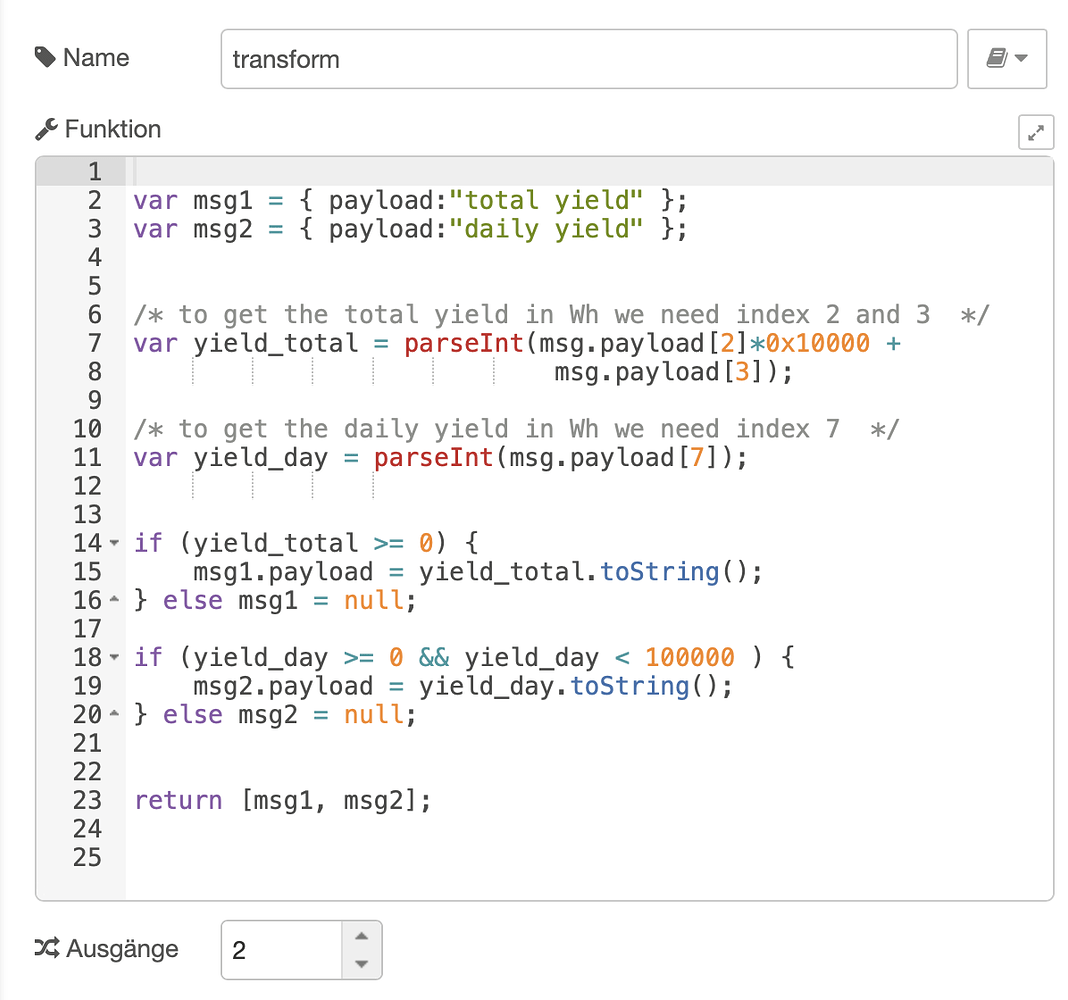This screenshot has height=1000, width=1068.
Task: Click the name field containing transform
Action: coord(588,59)
